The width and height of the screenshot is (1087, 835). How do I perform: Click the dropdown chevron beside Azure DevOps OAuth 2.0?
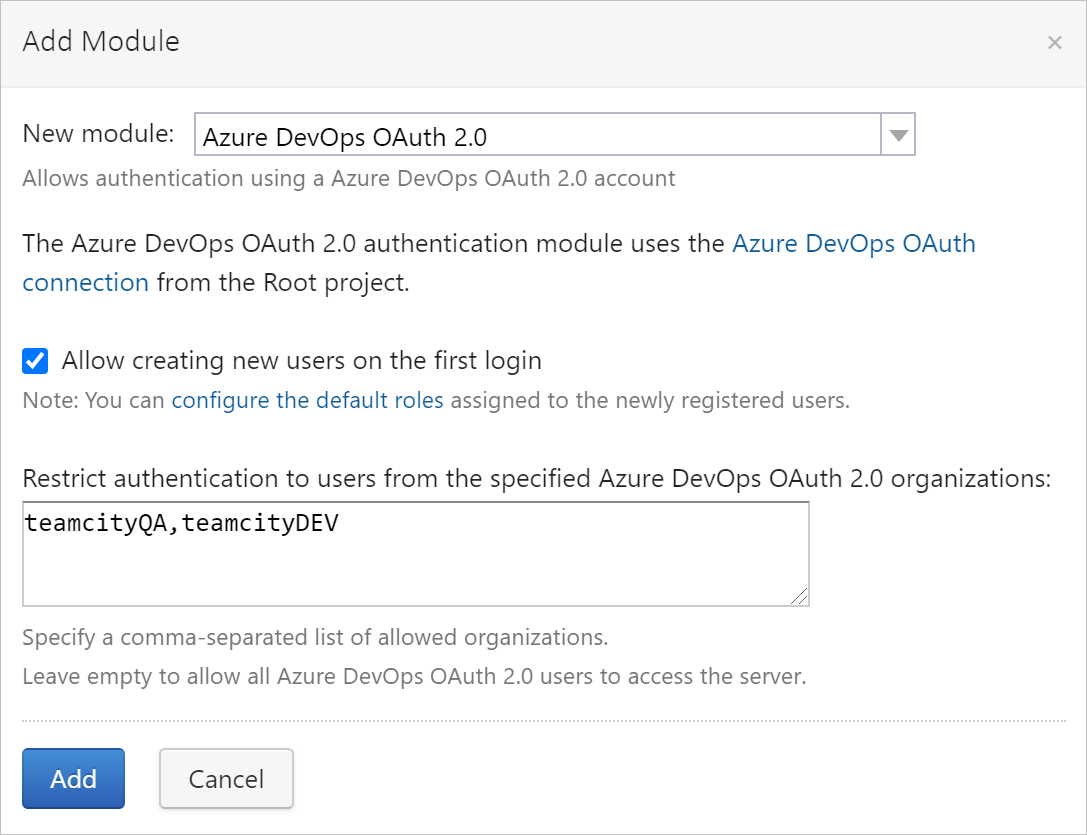pos(897,133)
